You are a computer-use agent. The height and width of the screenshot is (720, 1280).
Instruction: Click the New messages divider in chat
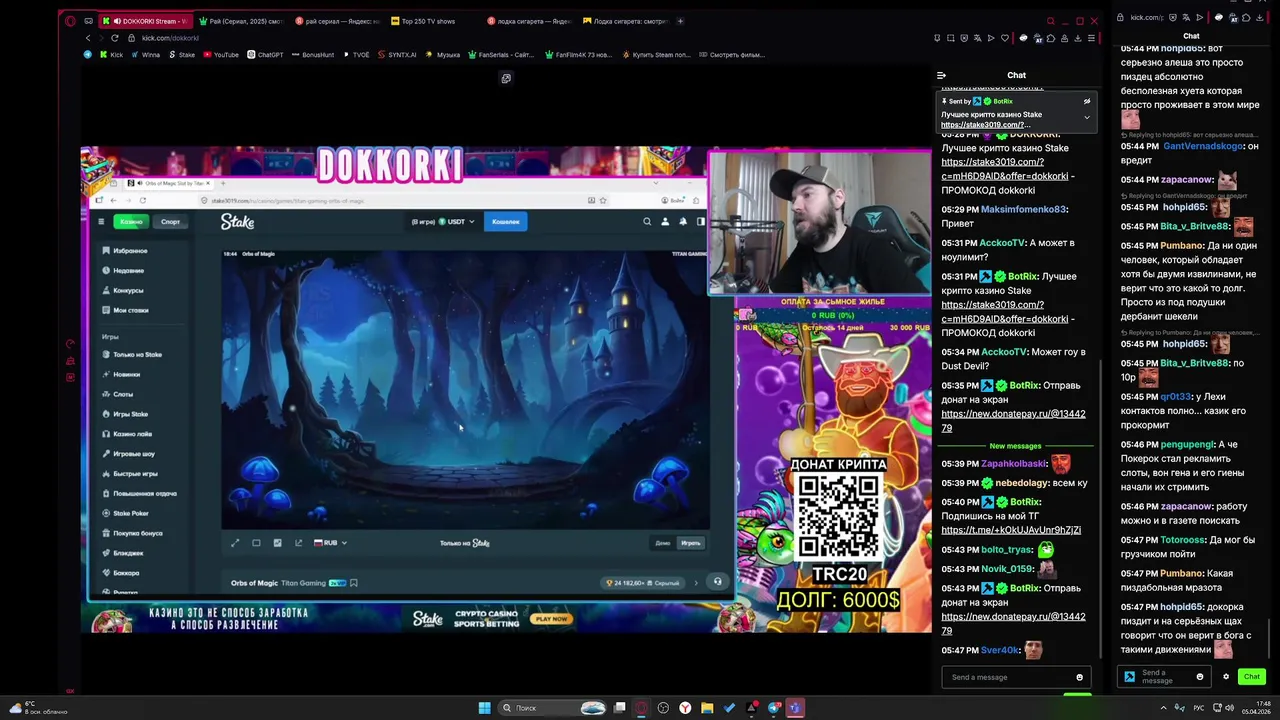[x=1015, y=446]
